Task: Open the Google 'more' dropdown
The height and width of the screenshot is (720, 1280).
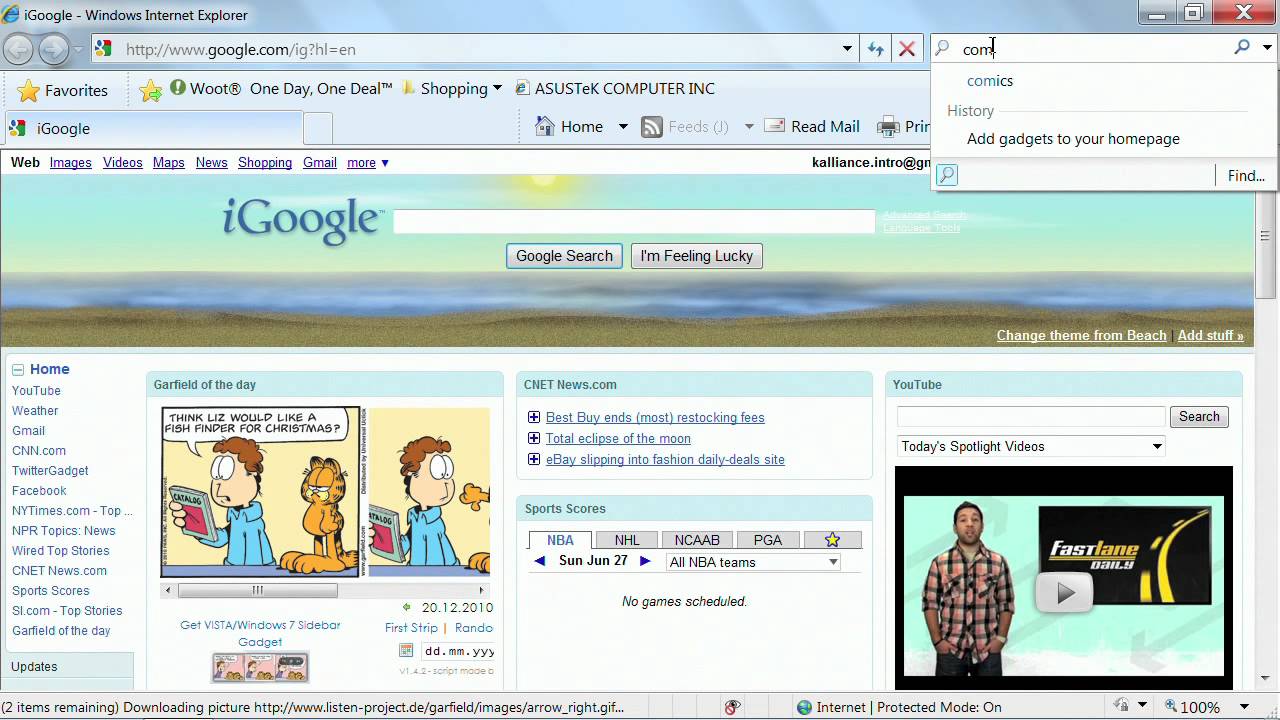Action: pyautogui.click(x=368, y=163)
